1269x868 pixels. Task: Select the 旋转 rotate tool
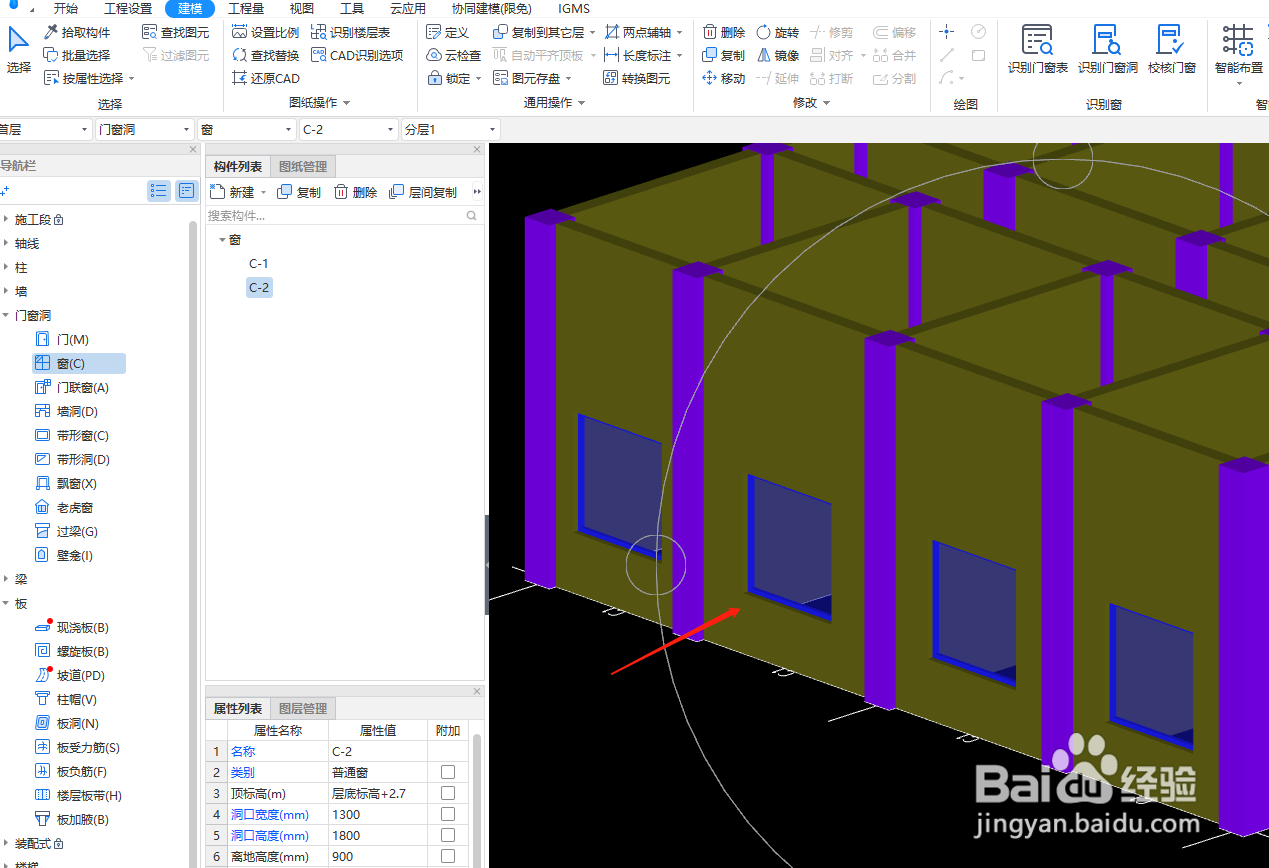point(777,32)
